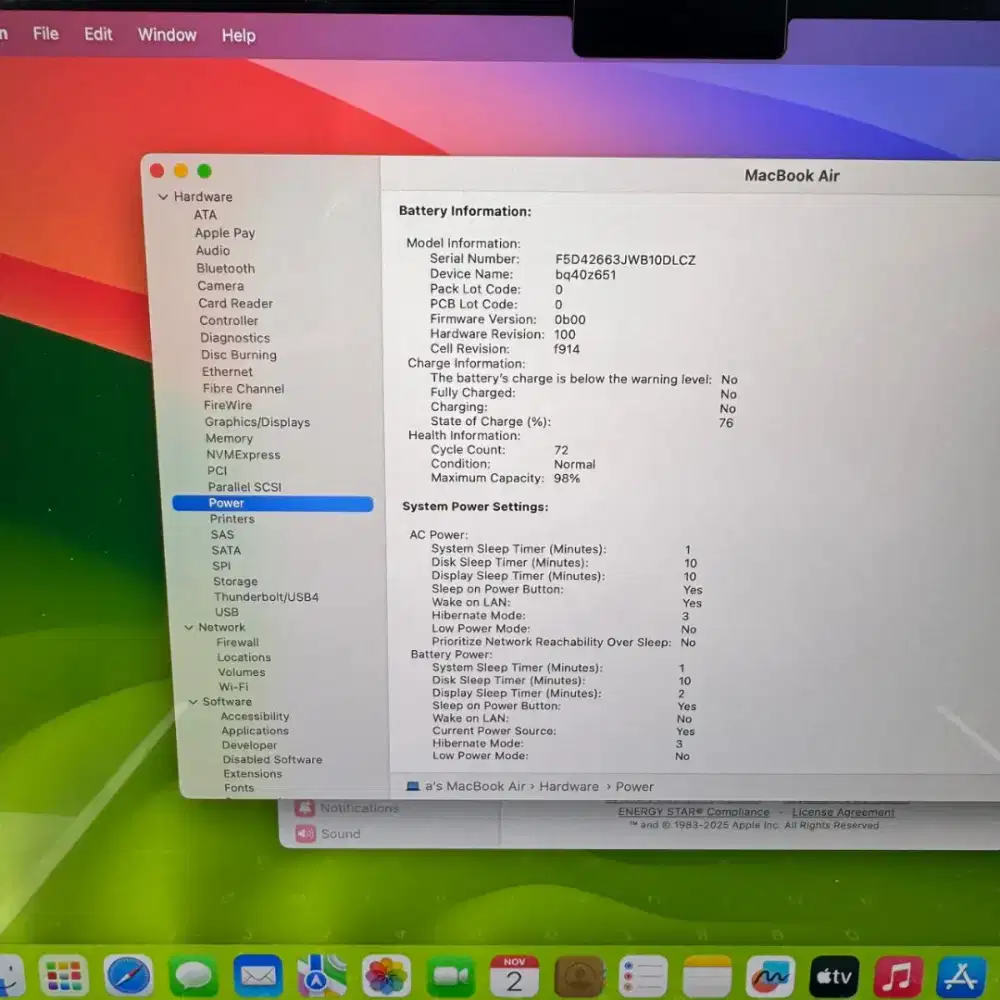Collapse the Network section

[x=188, y=627]
